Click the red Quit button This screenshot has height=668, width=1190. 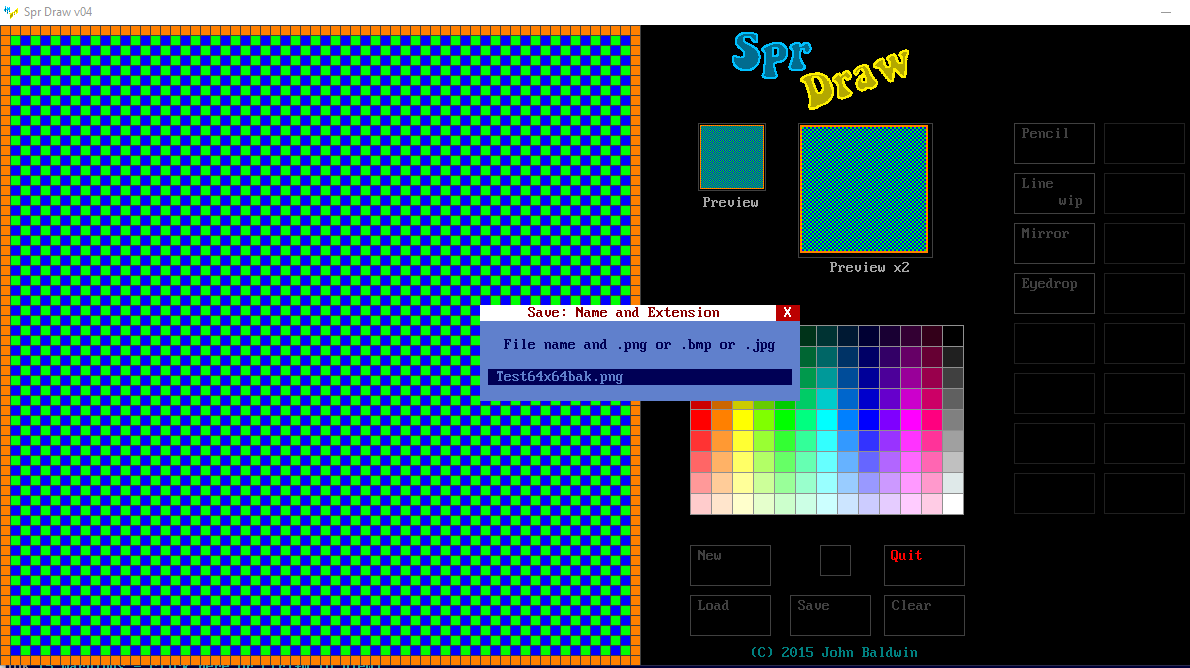tap(924, 565)
